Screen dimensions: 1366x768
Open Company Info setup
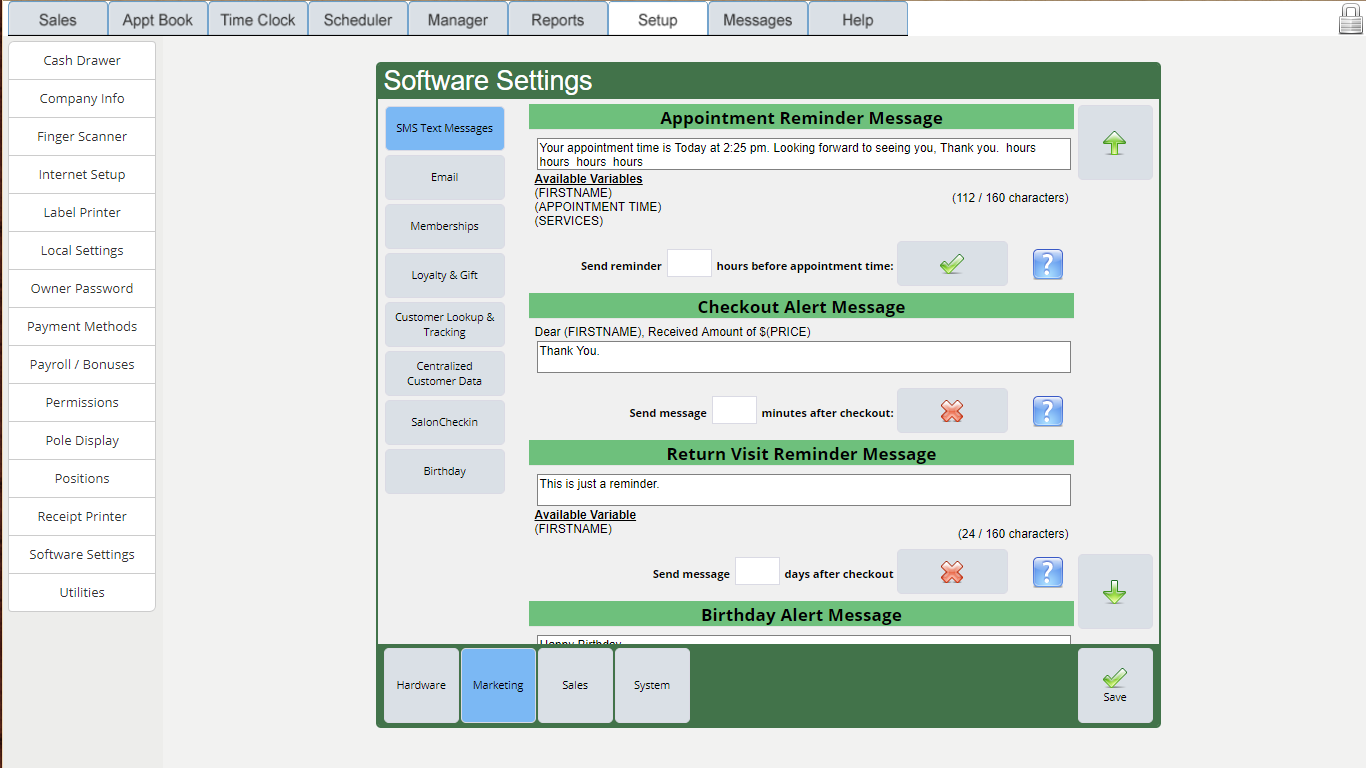[x=82, y=99]
